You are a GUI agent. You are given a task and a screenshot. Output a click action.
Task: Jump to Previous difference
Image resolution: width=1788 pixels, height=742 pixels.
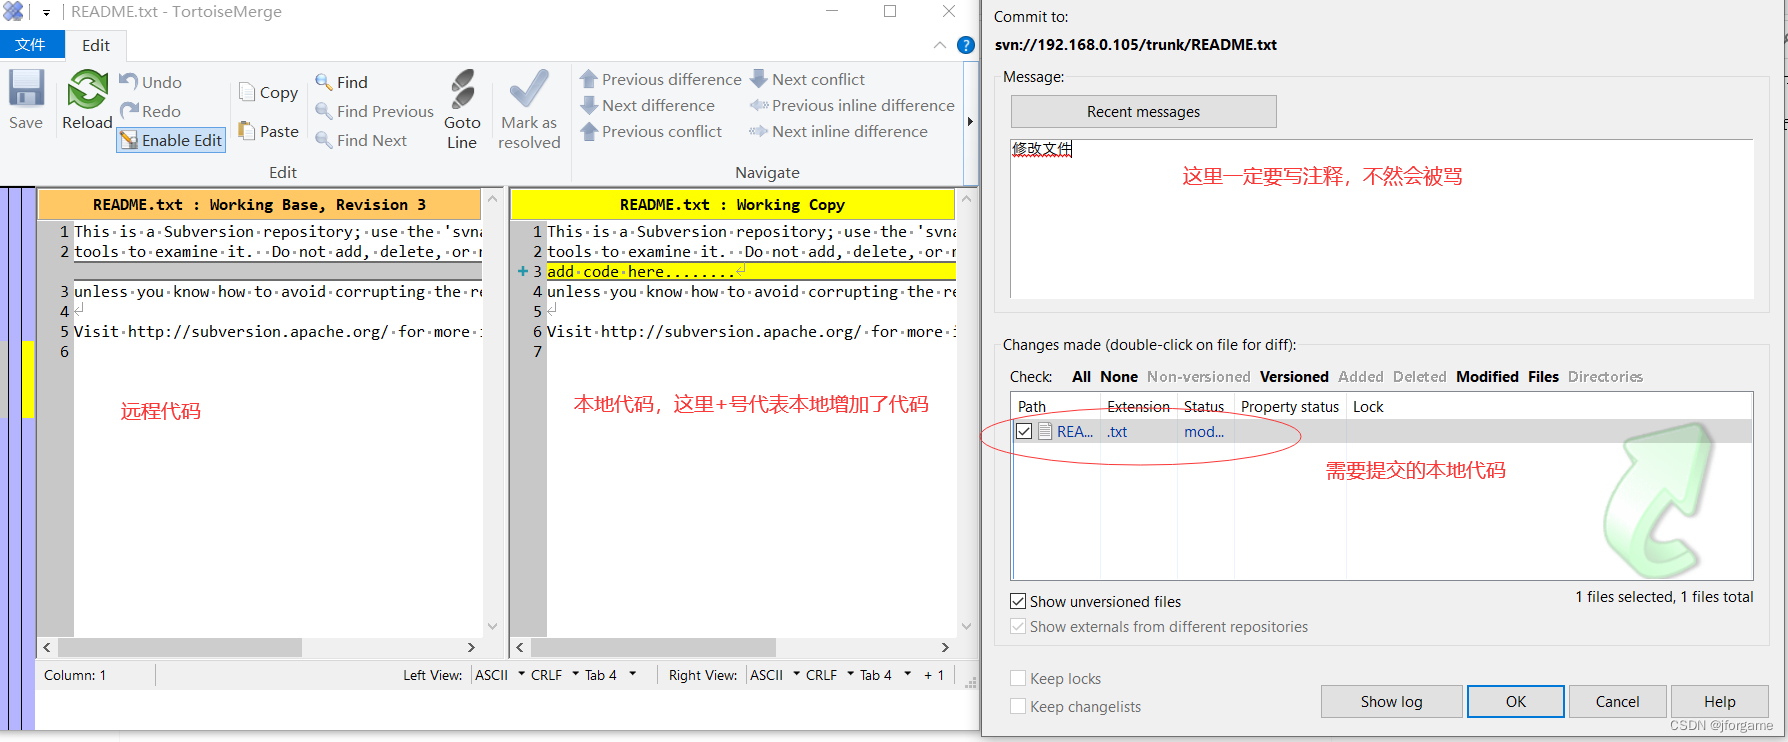[661, 79]
